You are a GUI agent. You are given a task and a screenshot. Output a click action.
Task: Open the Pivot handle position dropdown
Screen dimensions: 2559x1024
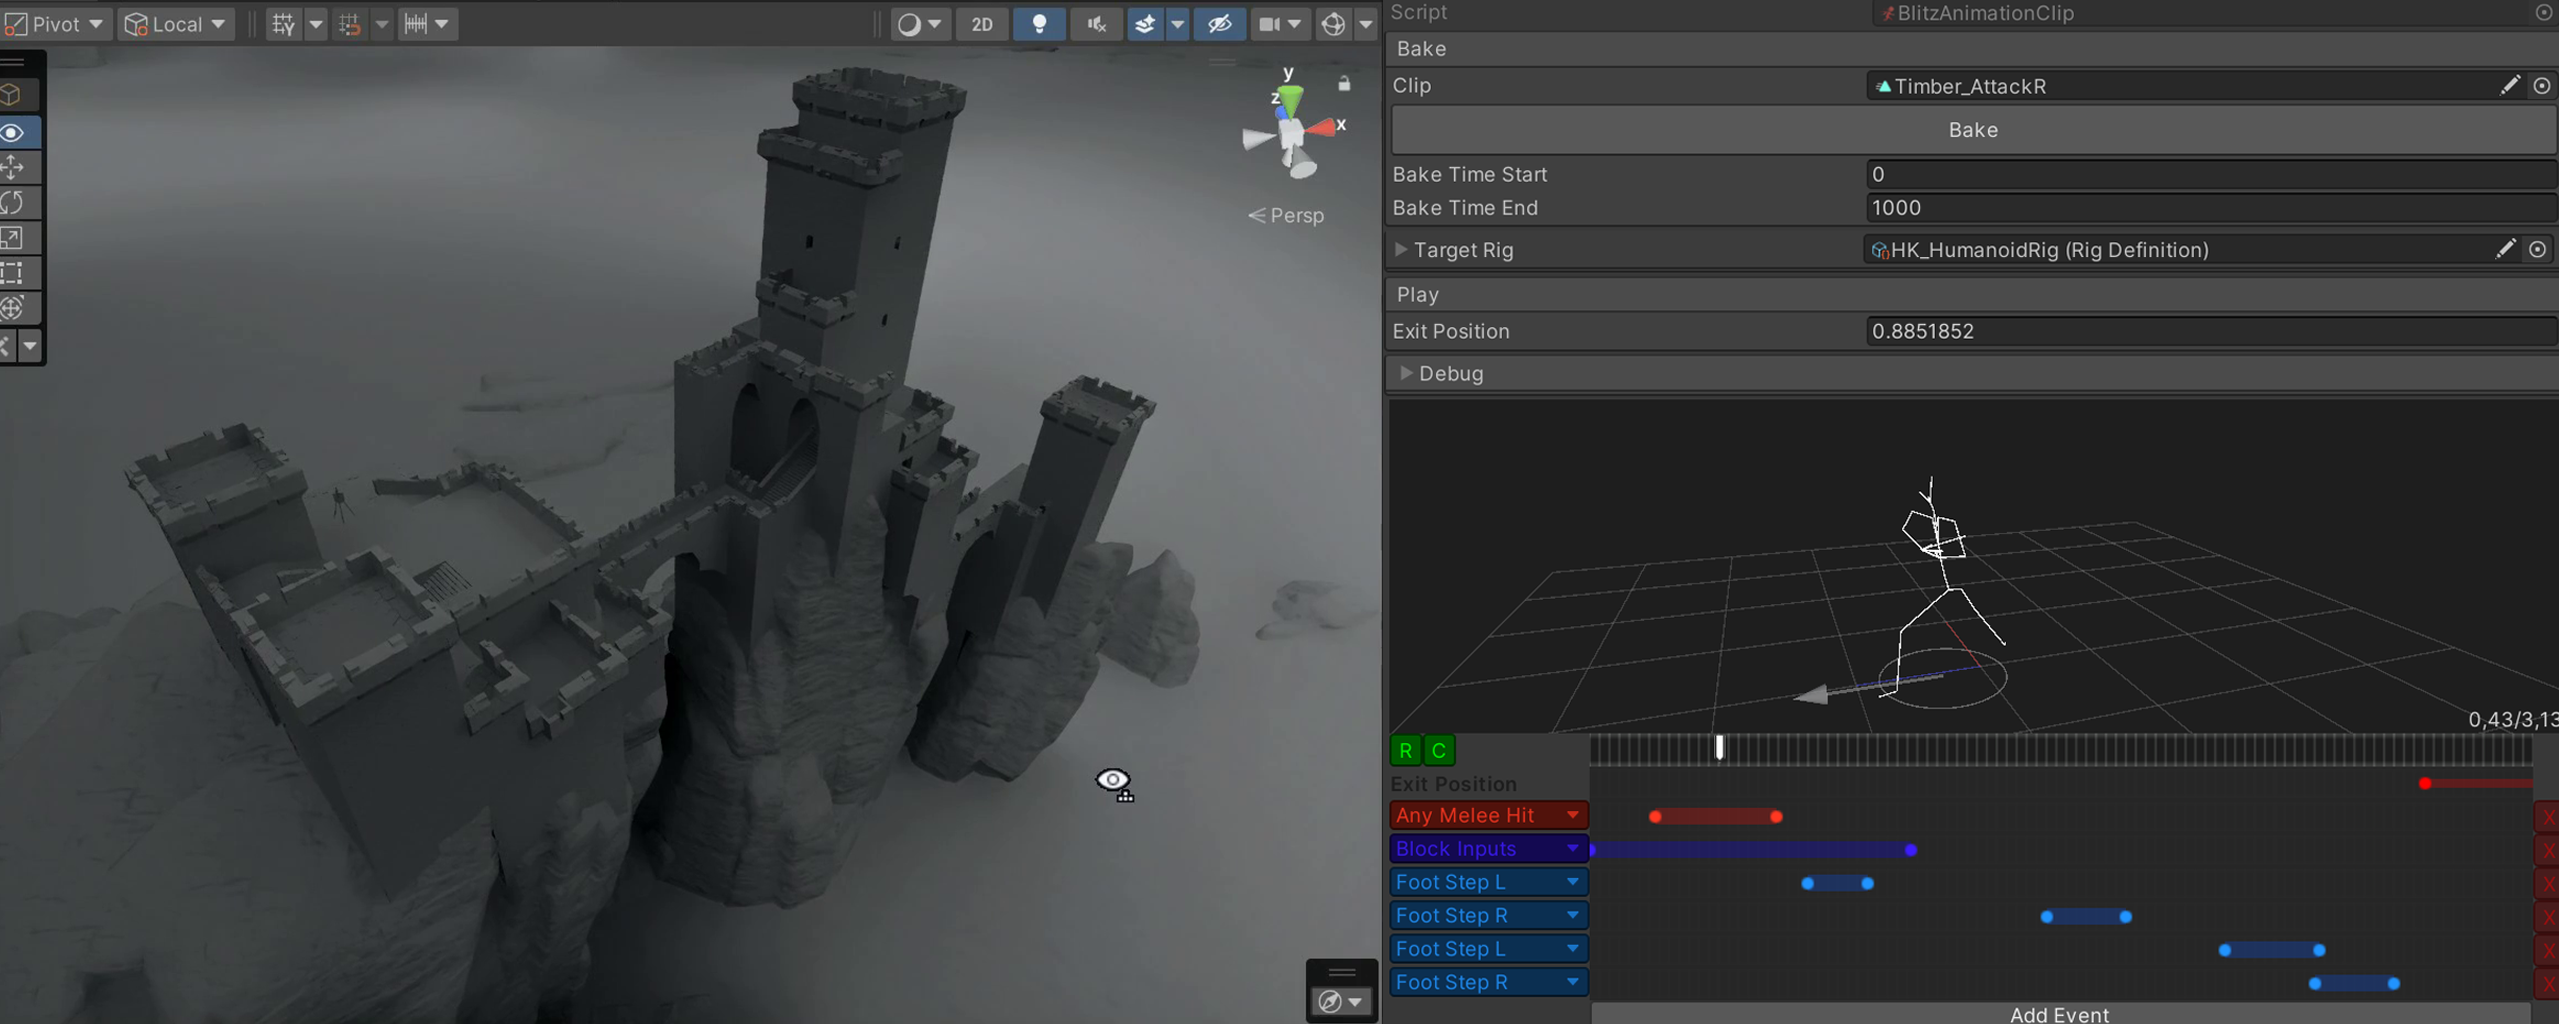[56, 24]
